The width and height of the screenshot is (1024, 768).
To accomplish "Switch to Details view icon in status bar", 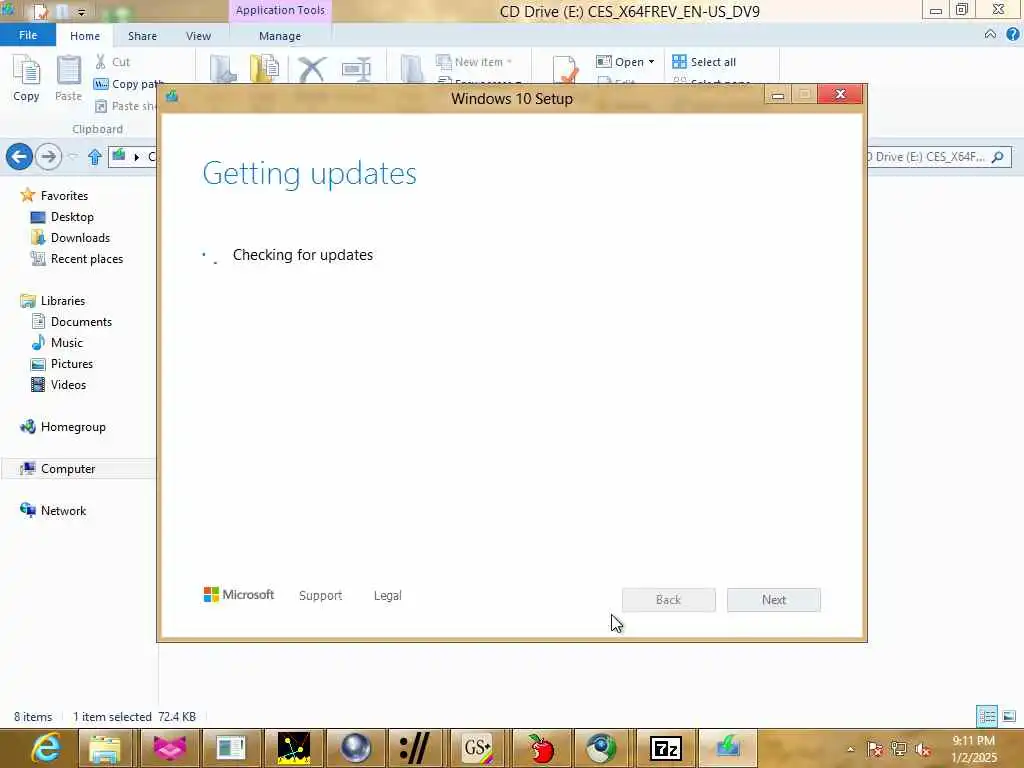I will [x=987, y=716].
